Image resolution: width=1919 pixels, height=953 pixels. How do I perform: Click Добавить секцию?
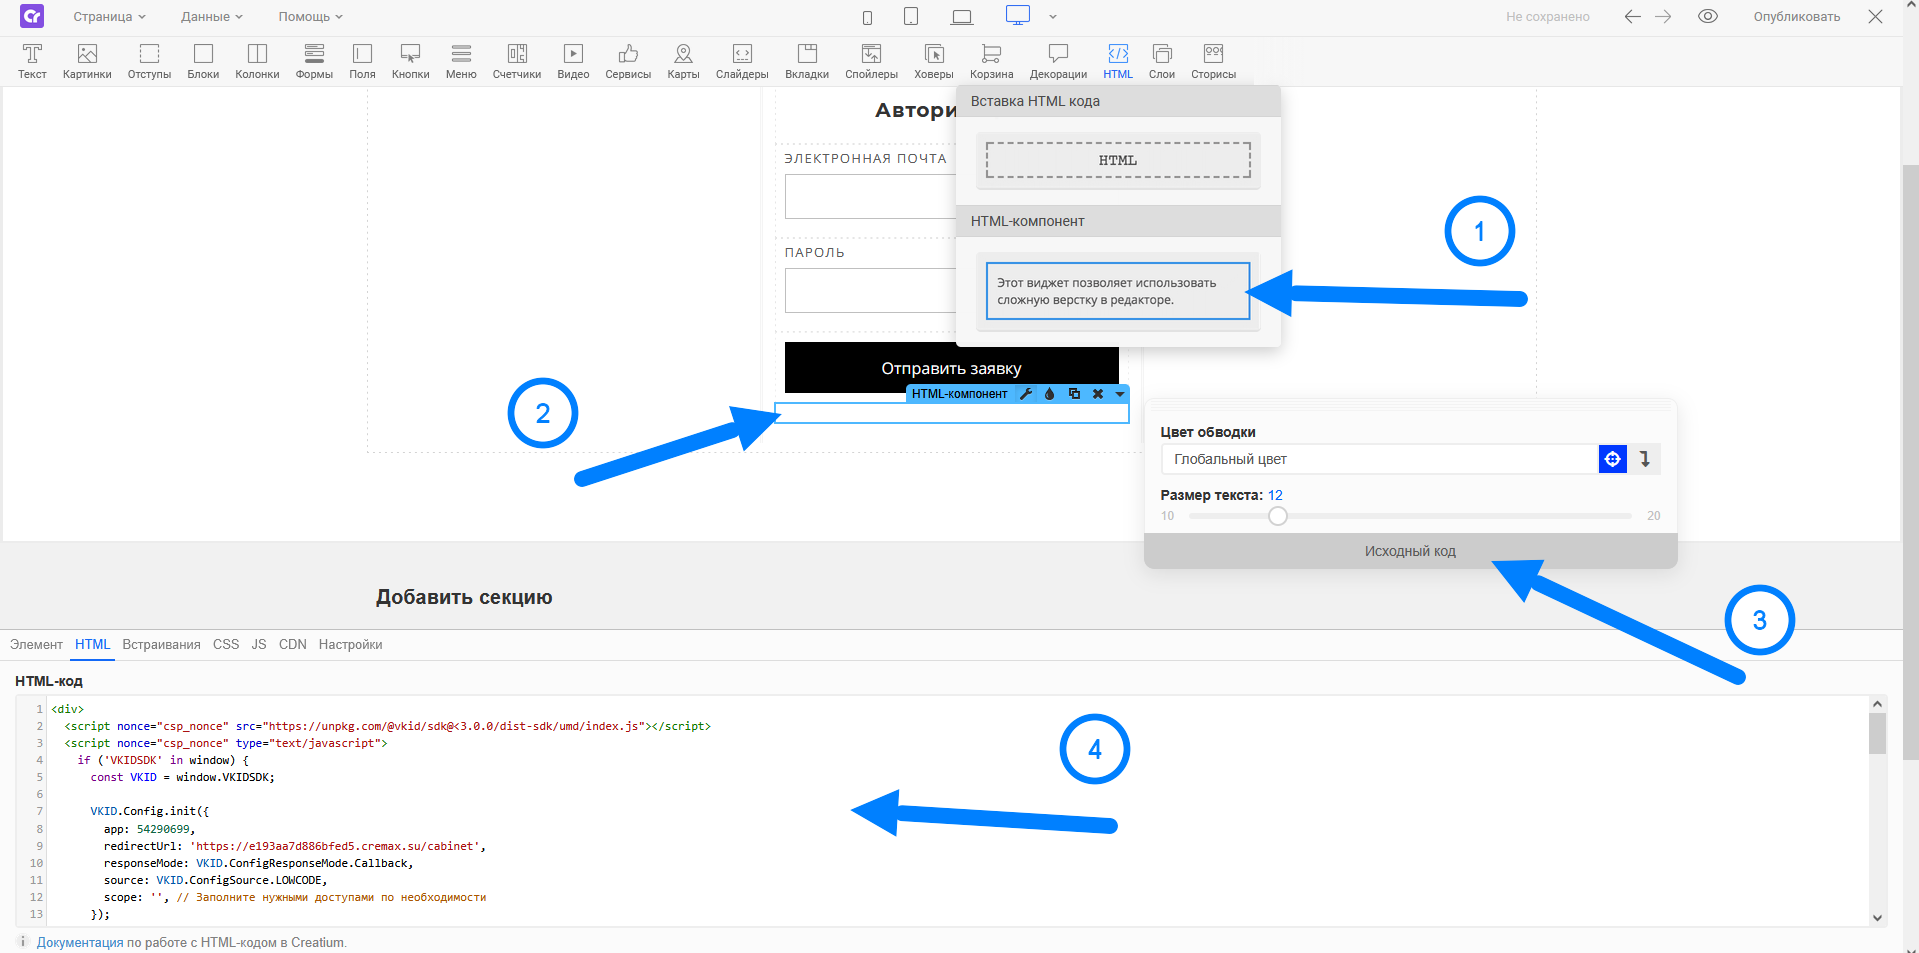(464, 597)
